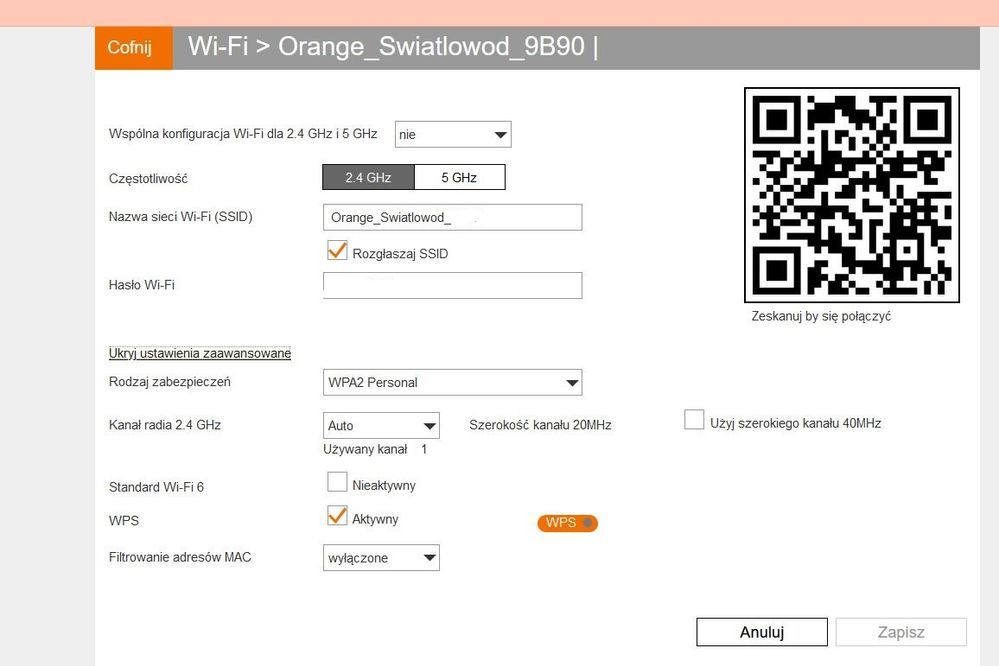Click the Wi-Fi QR code image
Screen dimensions: 999x666
[x=852, y=195]
